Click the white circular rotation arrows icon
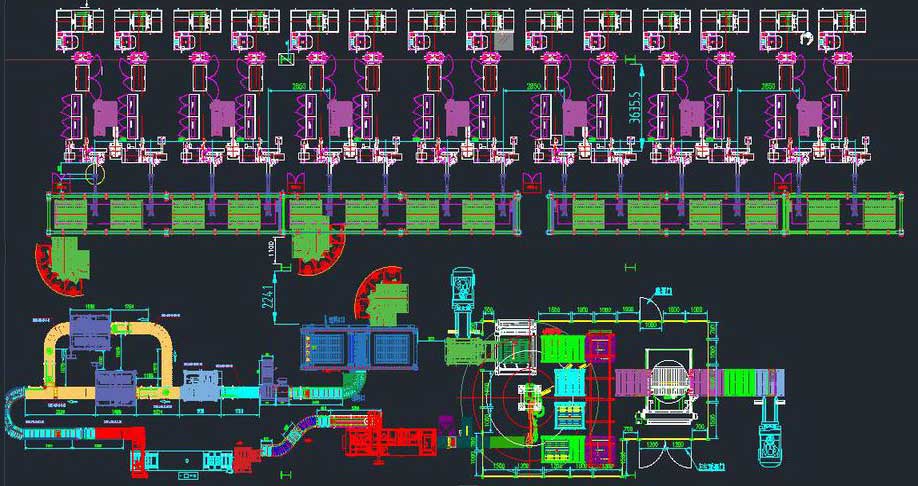 (x=807, y=38)
